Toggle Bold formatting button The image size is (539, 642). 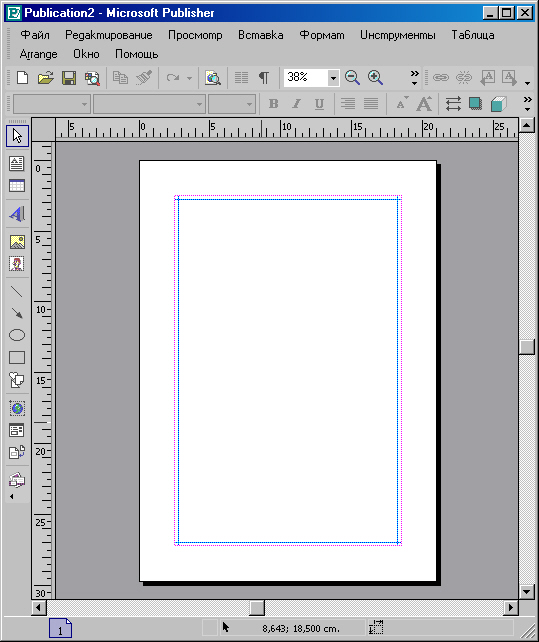(x=274, y=104)
